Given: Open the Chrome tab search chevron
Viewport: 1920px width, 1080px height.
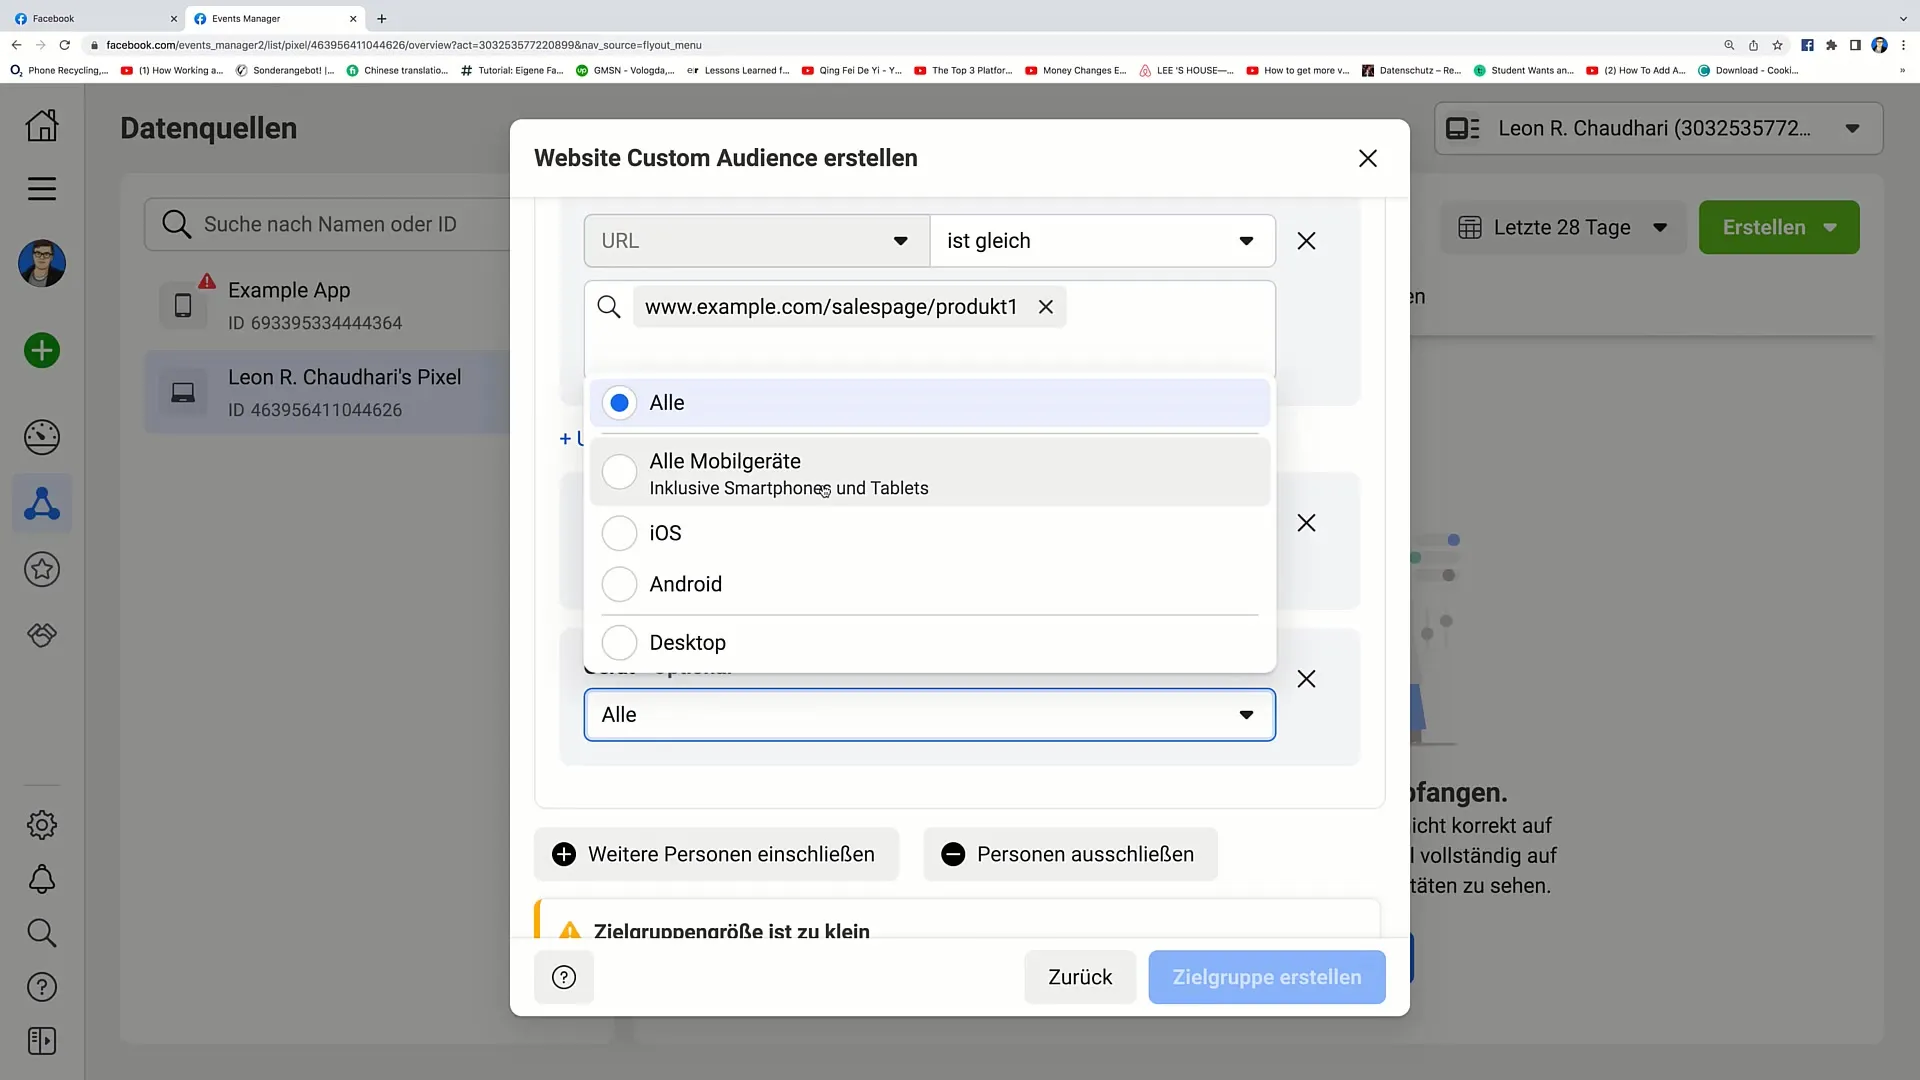Looking at the screenshot, I should pos(1903,18).
